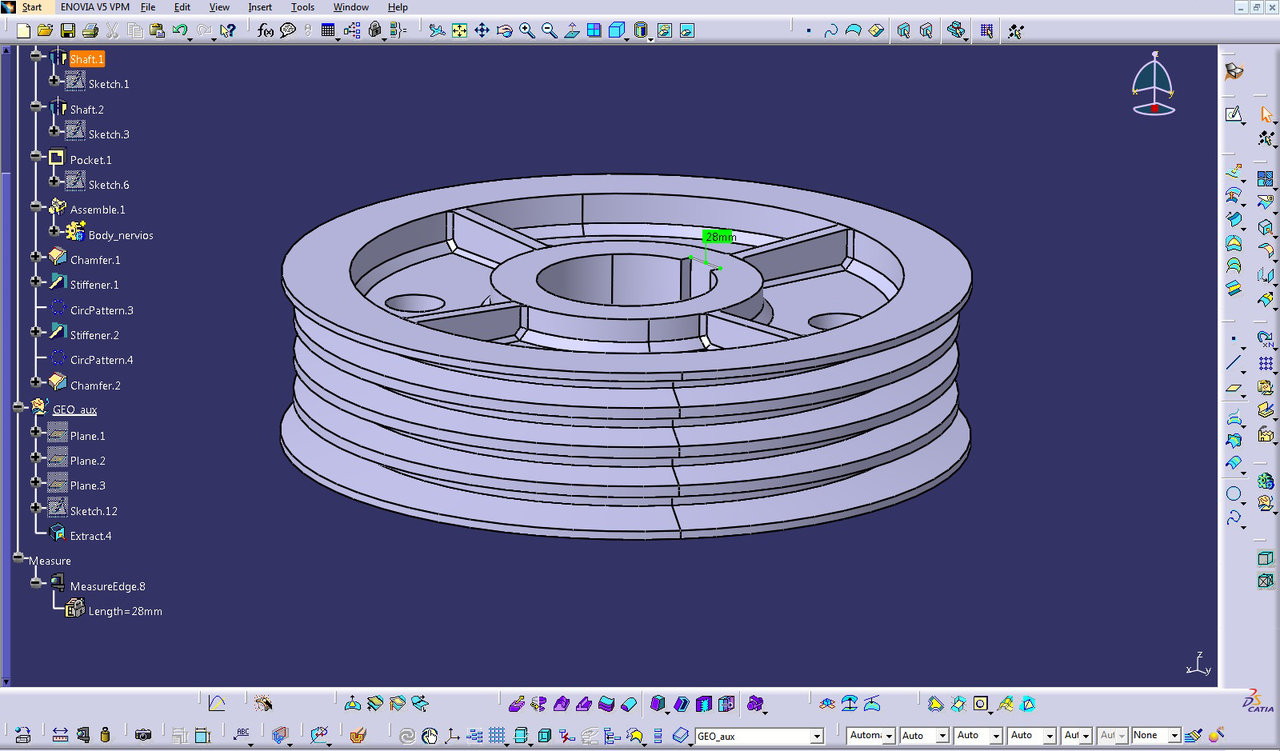The width and height of the screenshot is (1280, 751).
Task: Select MeasureEdge.8 in the tree
Action: 107,586
